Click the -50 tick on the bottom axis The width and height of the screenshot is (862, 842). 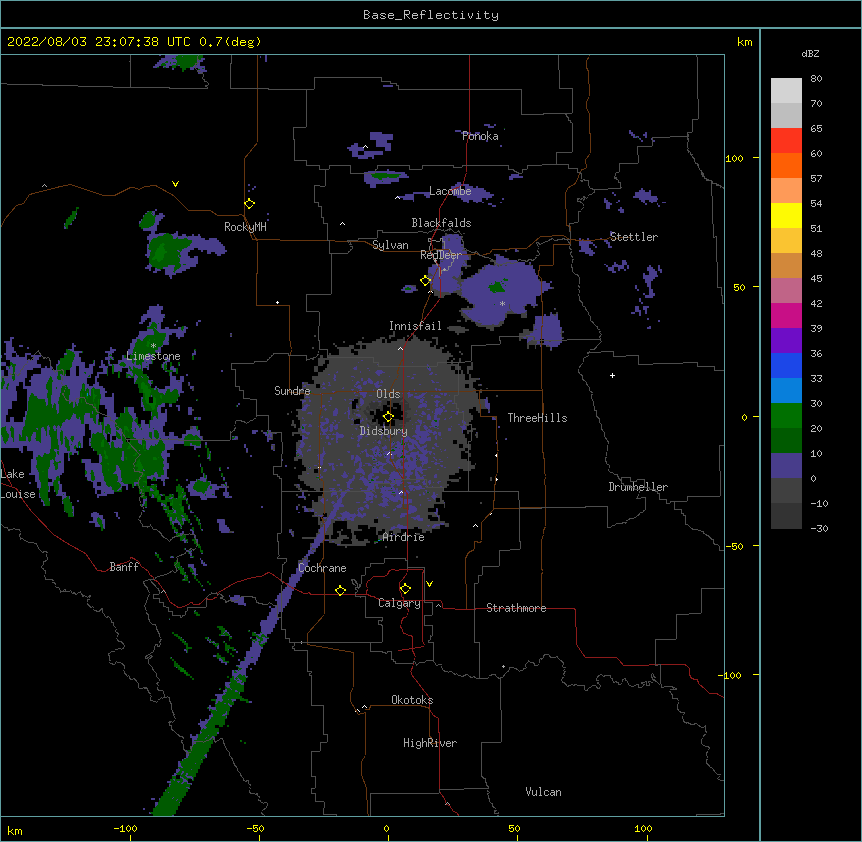(255, 828)
